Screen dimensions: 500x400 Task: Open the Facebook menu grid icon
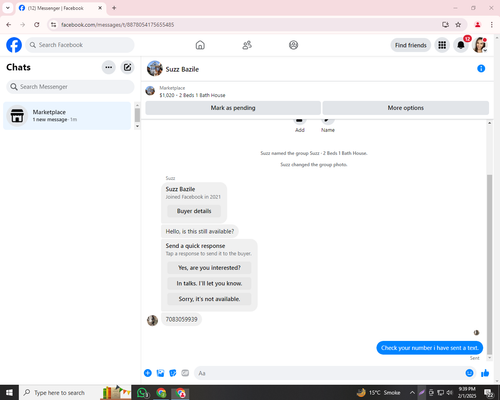(442, 45)
